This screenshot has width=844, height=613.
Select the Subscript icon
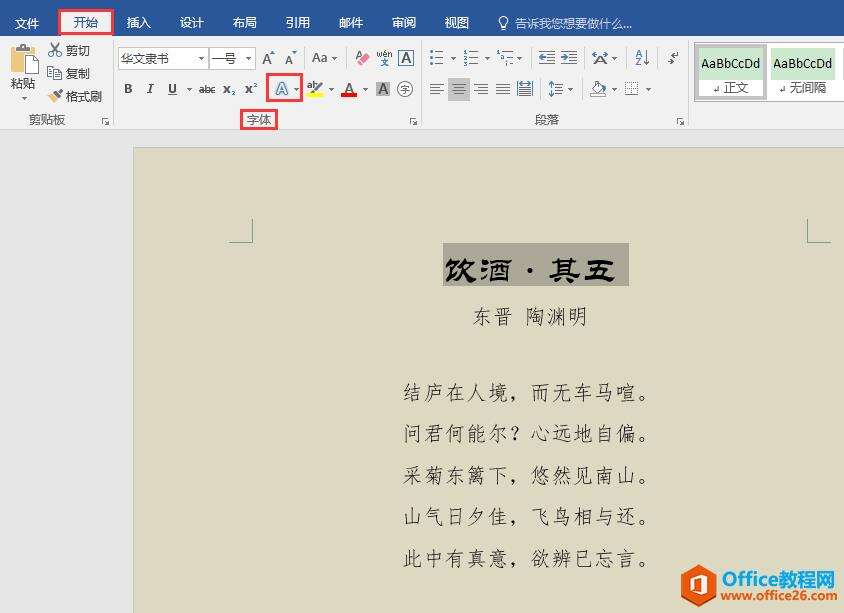pos(229,88)
